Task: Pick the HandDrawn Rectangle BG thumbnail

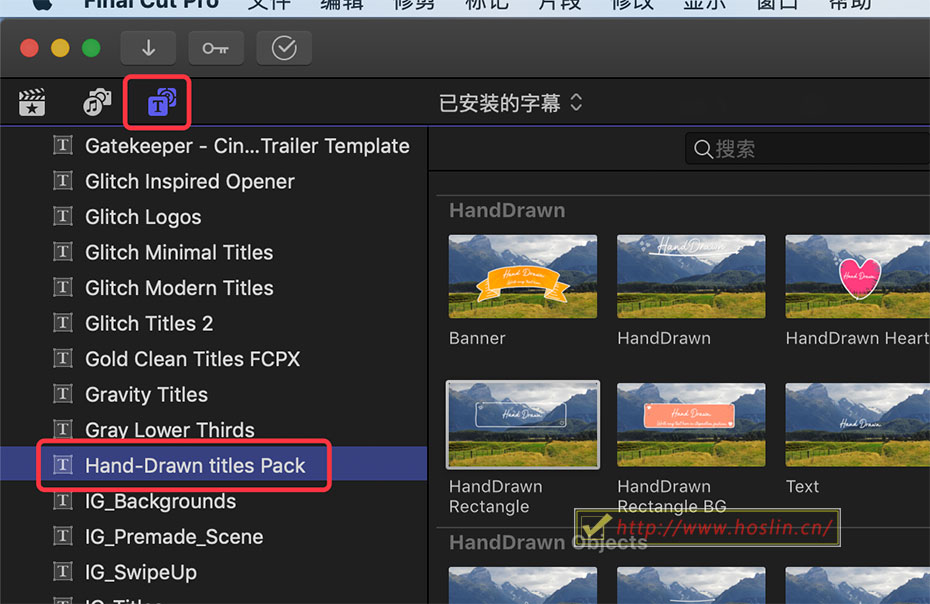Action: tap(691, 425)
